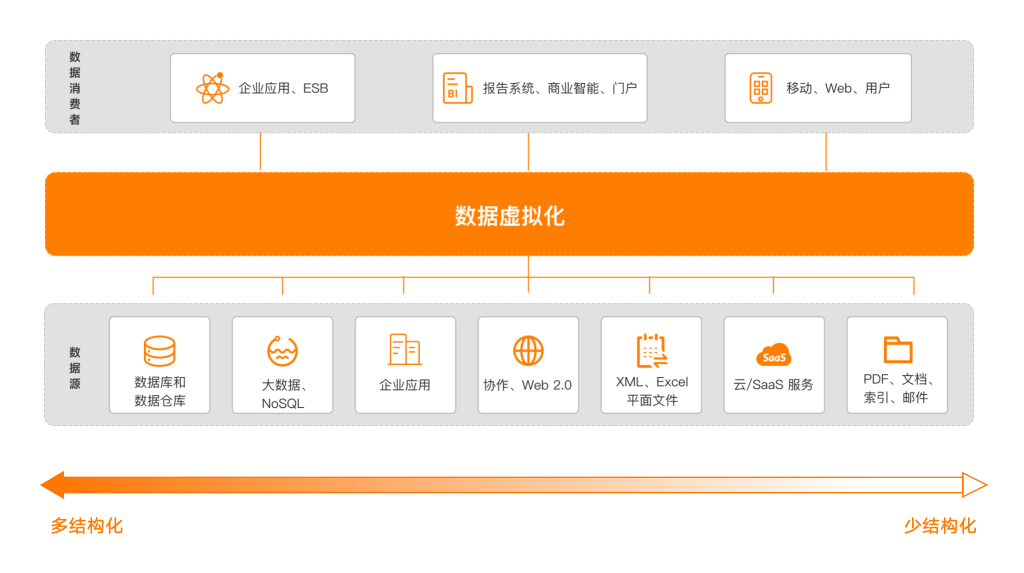Click the left solid arrowhead of gradient bar
This screenshot has width=1024, height=573.
coord(52,485)
